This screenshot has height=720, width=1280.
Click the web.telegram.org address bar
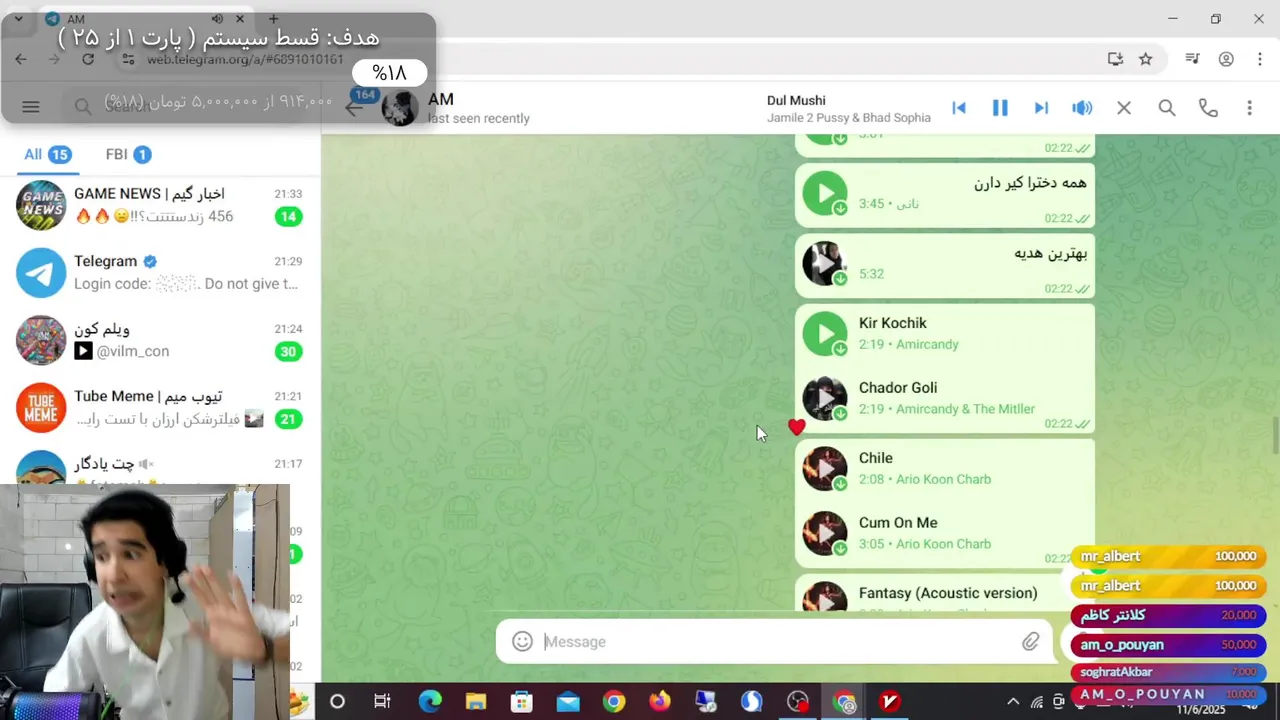245,59
